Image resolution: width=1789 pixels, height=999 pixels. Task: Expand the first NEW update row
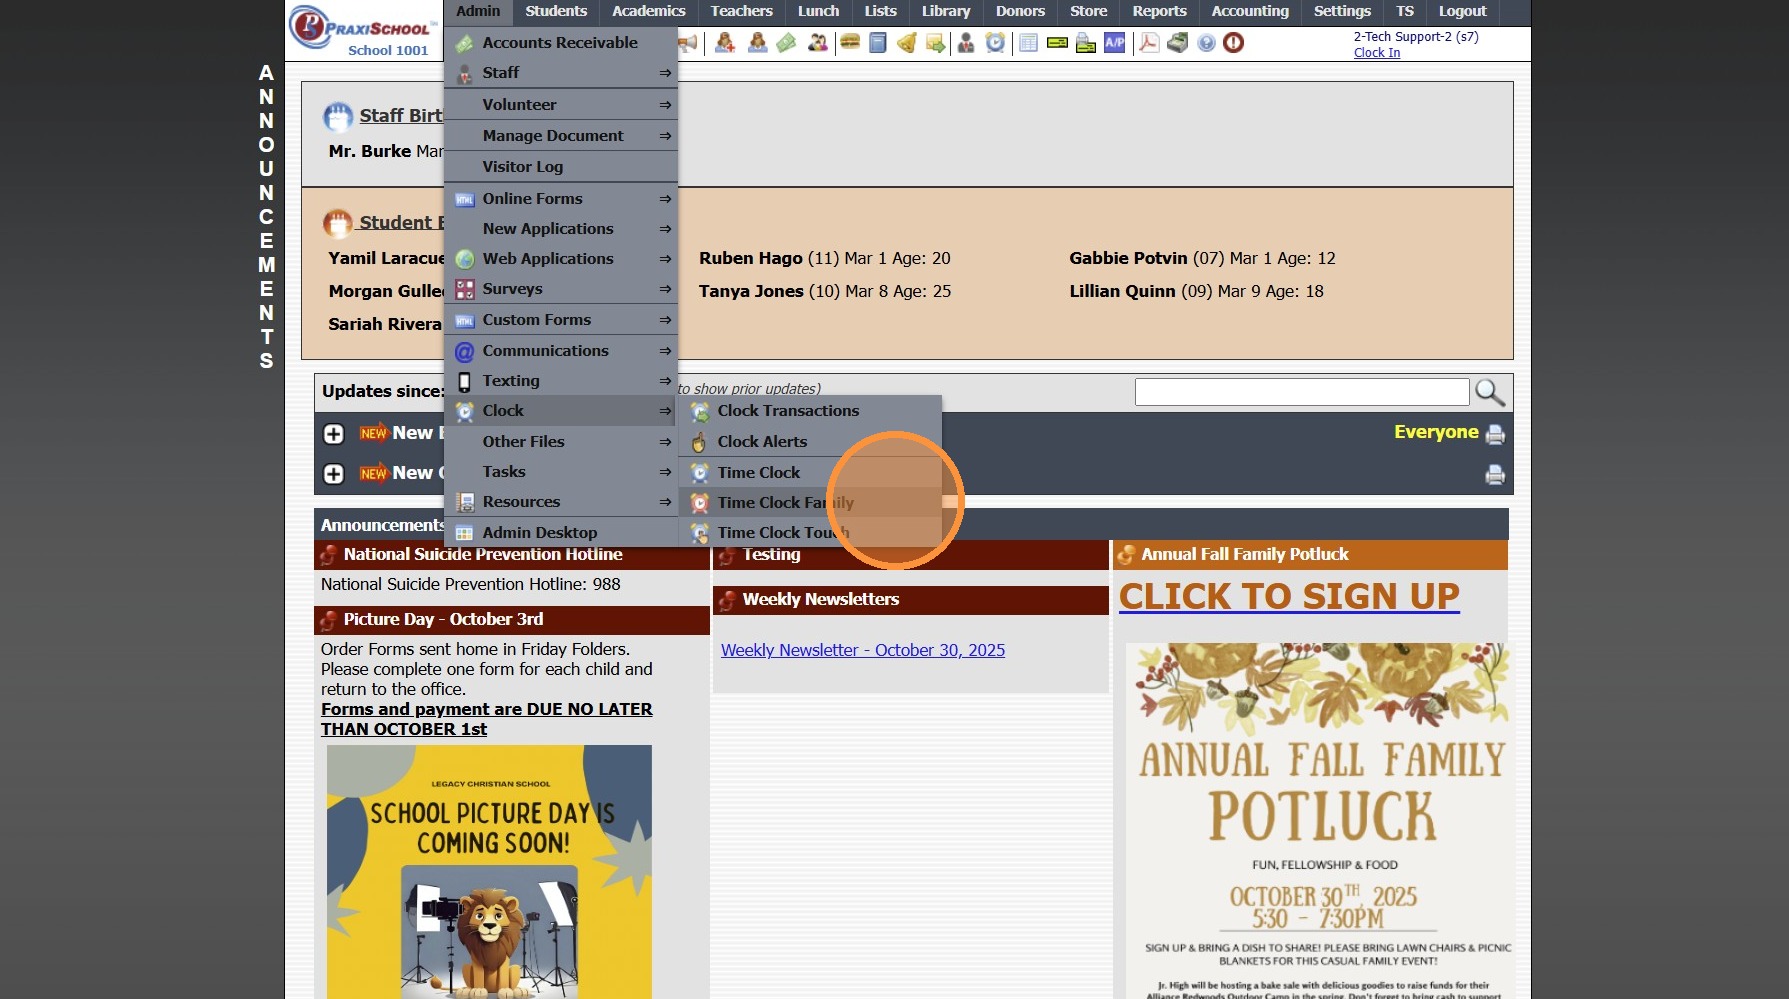[x=334, y=434]
